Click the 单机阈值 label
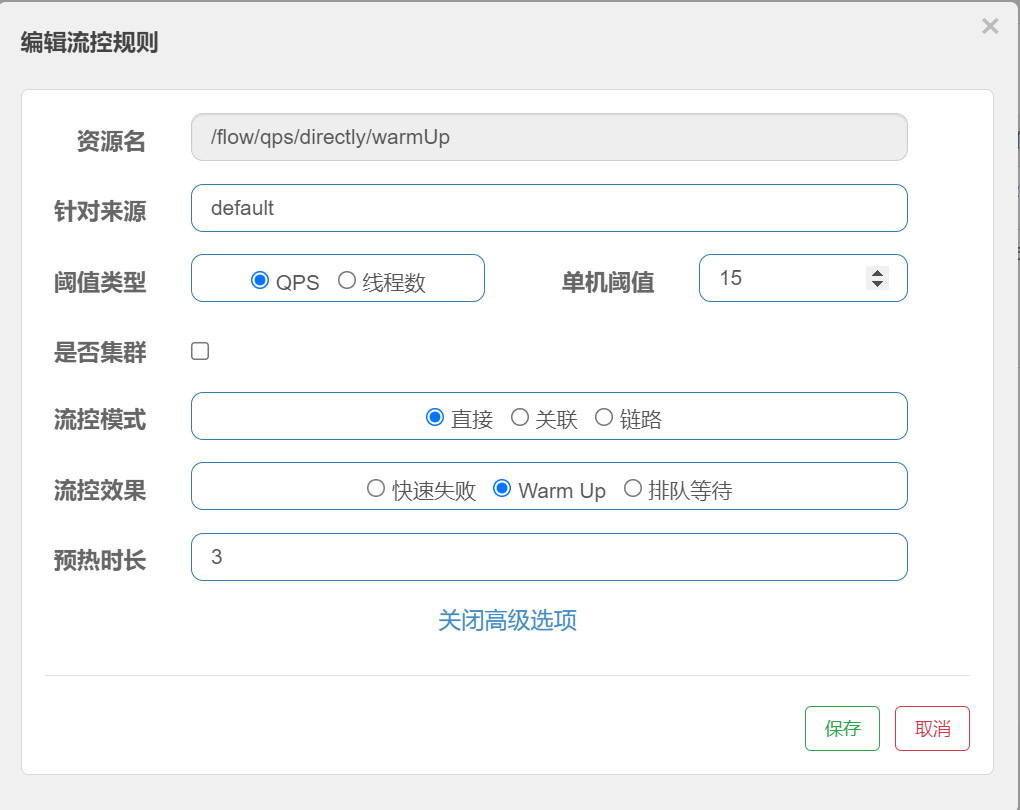Viewport: 1020px width, 810px height. click(x=608, y=282)
